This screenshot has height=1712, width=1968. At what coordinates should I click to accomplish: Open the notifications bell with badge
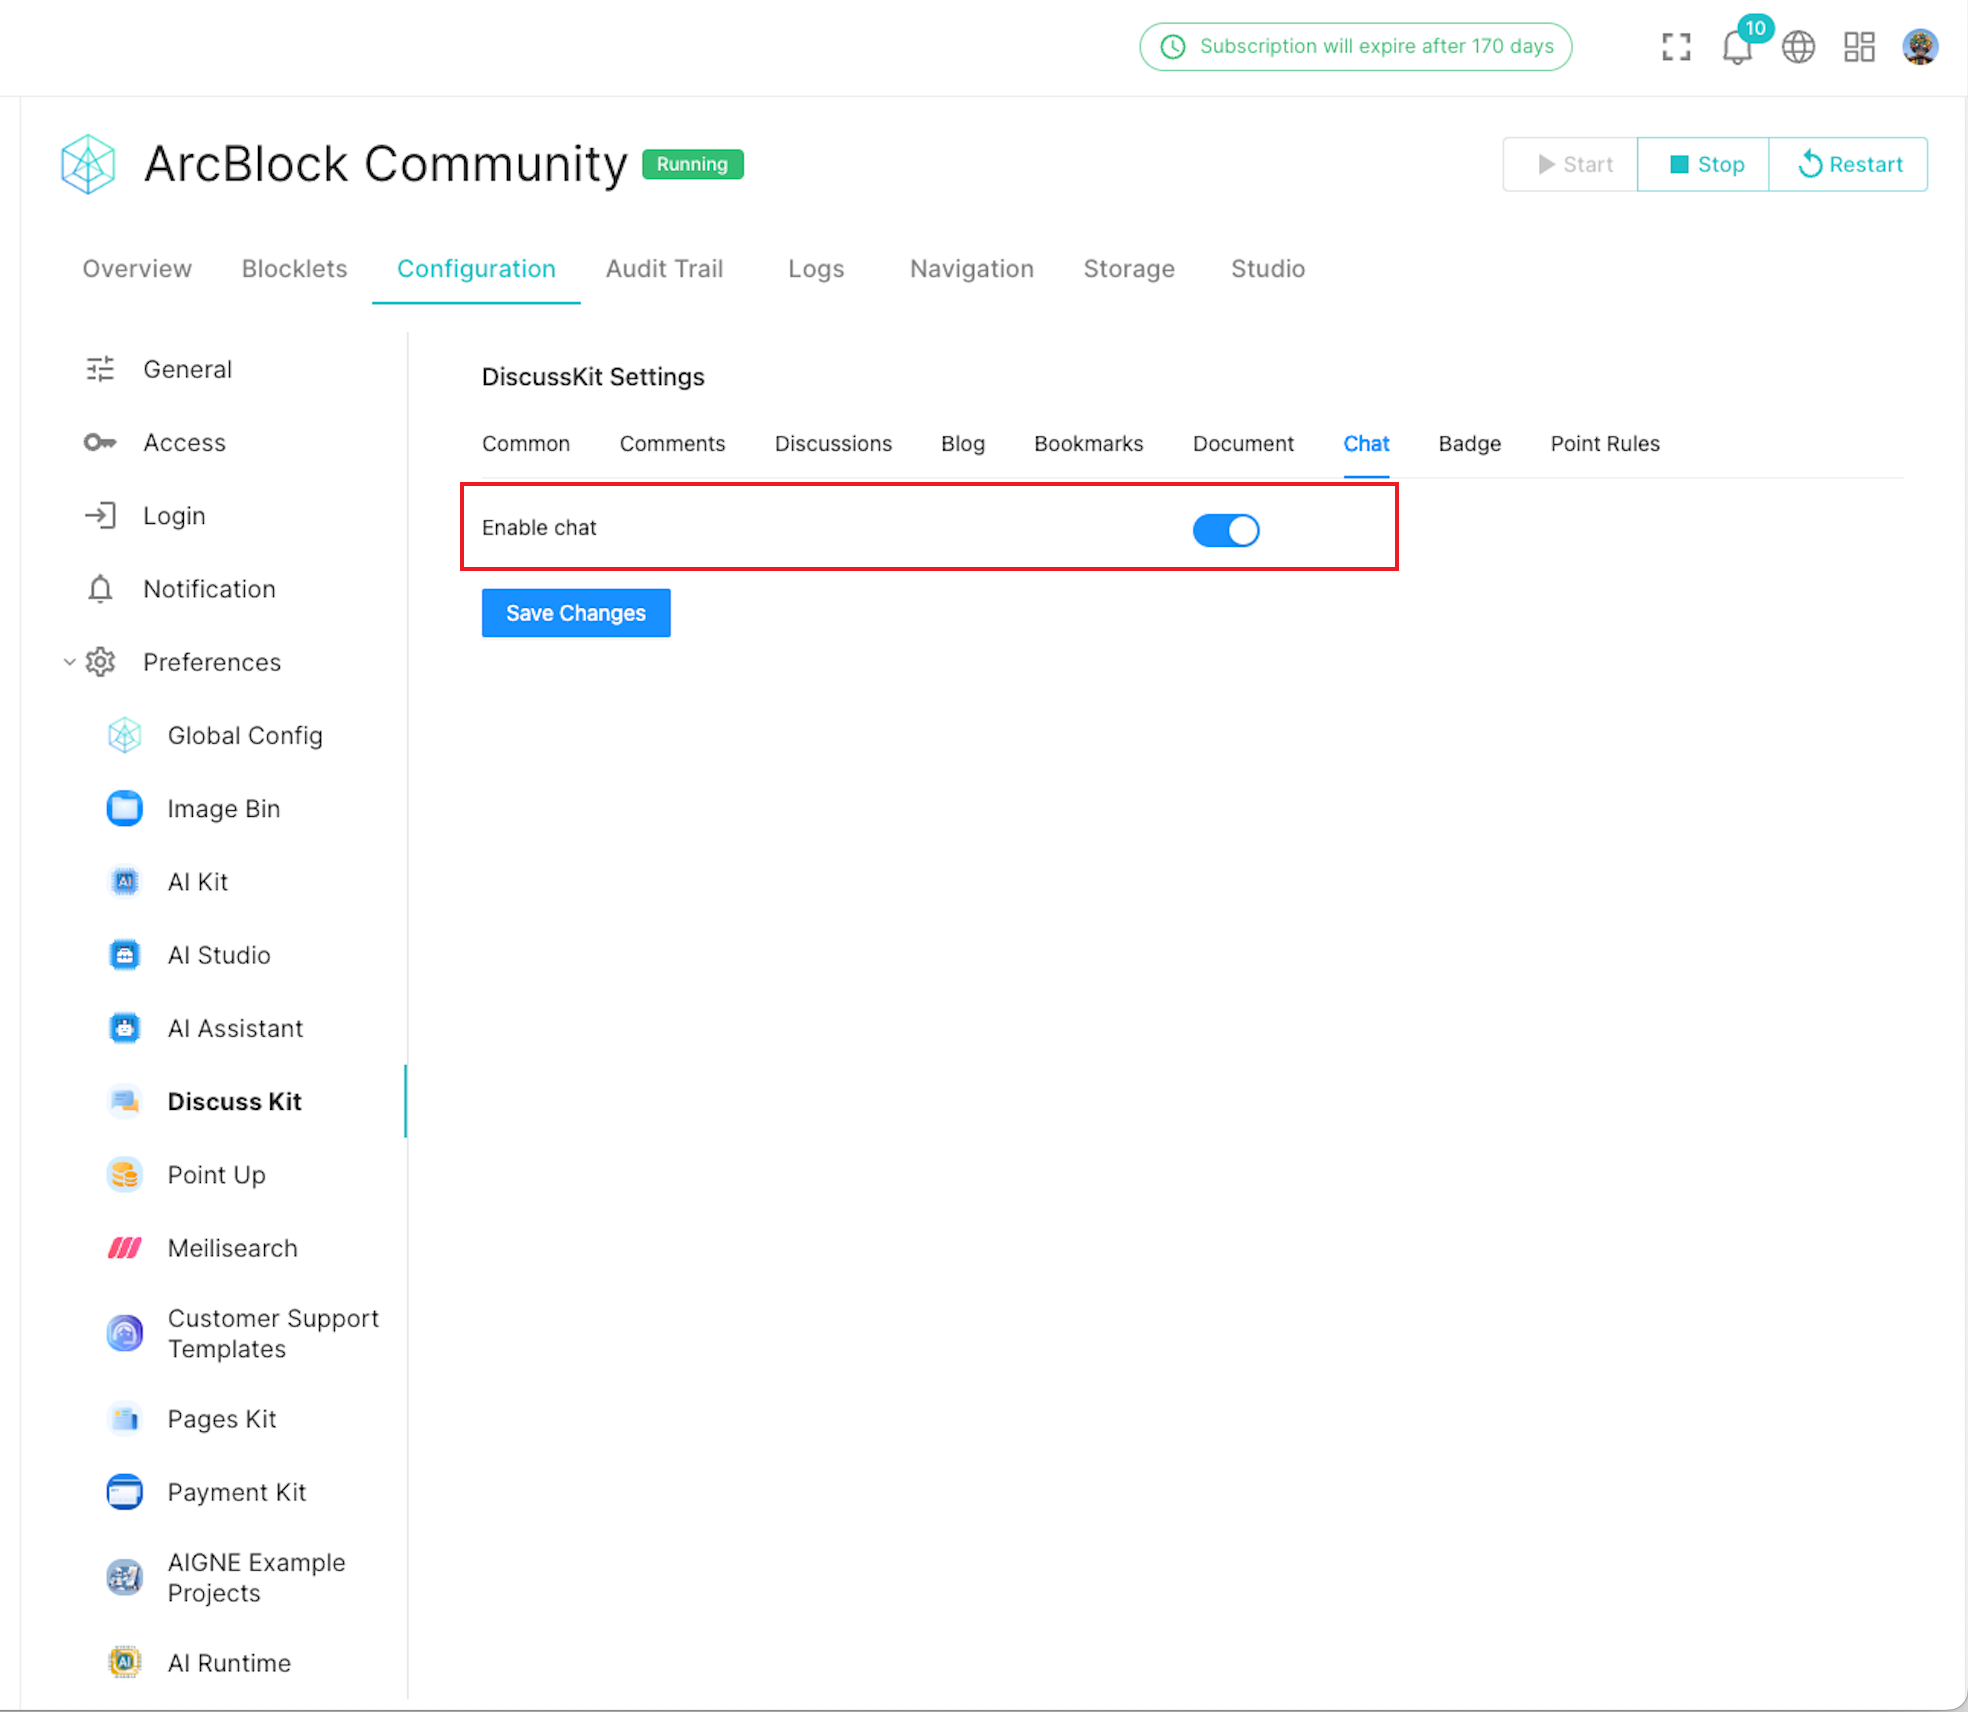coord(1738,47)
